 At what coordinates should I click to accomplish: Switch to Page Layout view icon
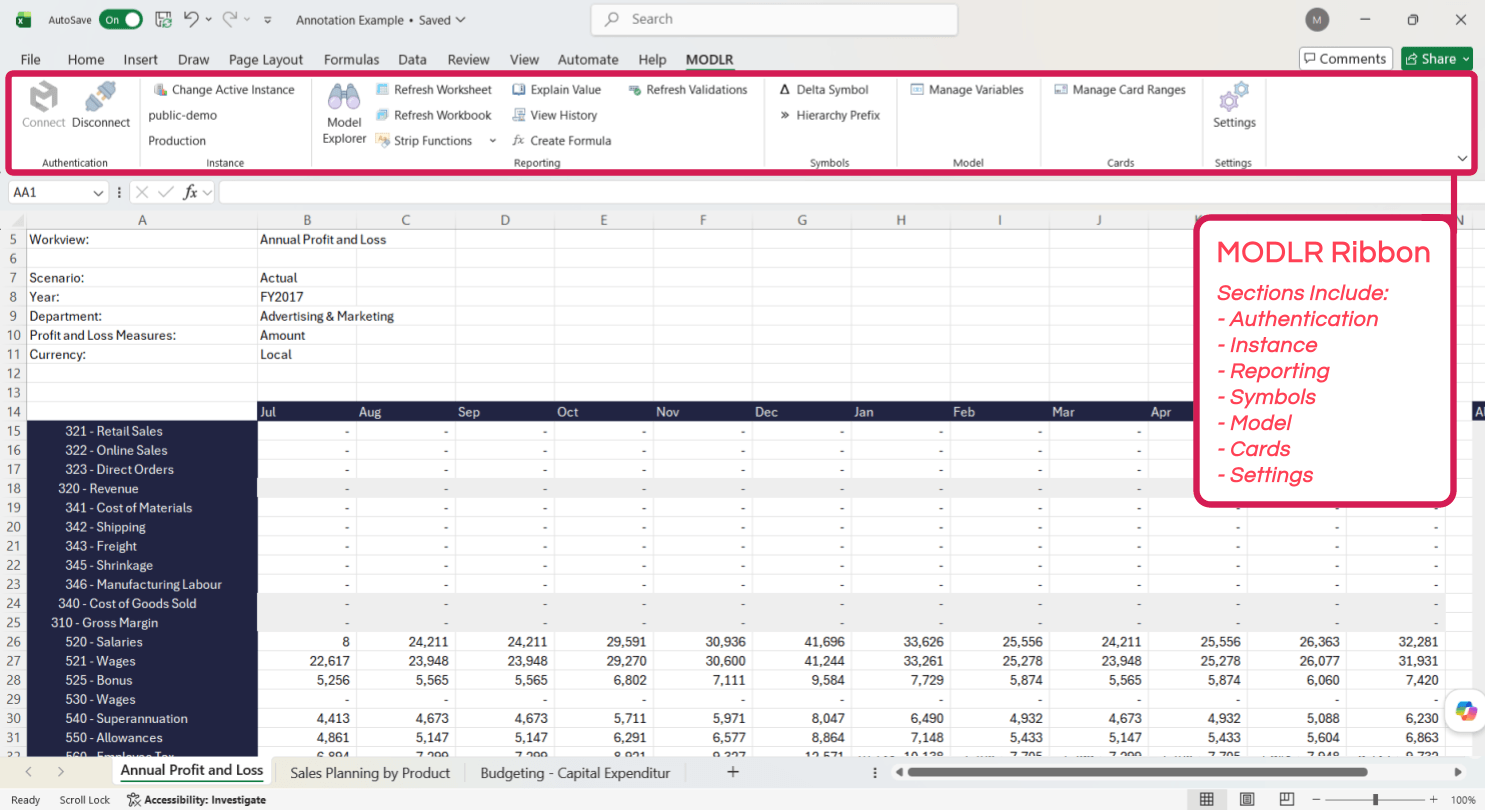1247,799
